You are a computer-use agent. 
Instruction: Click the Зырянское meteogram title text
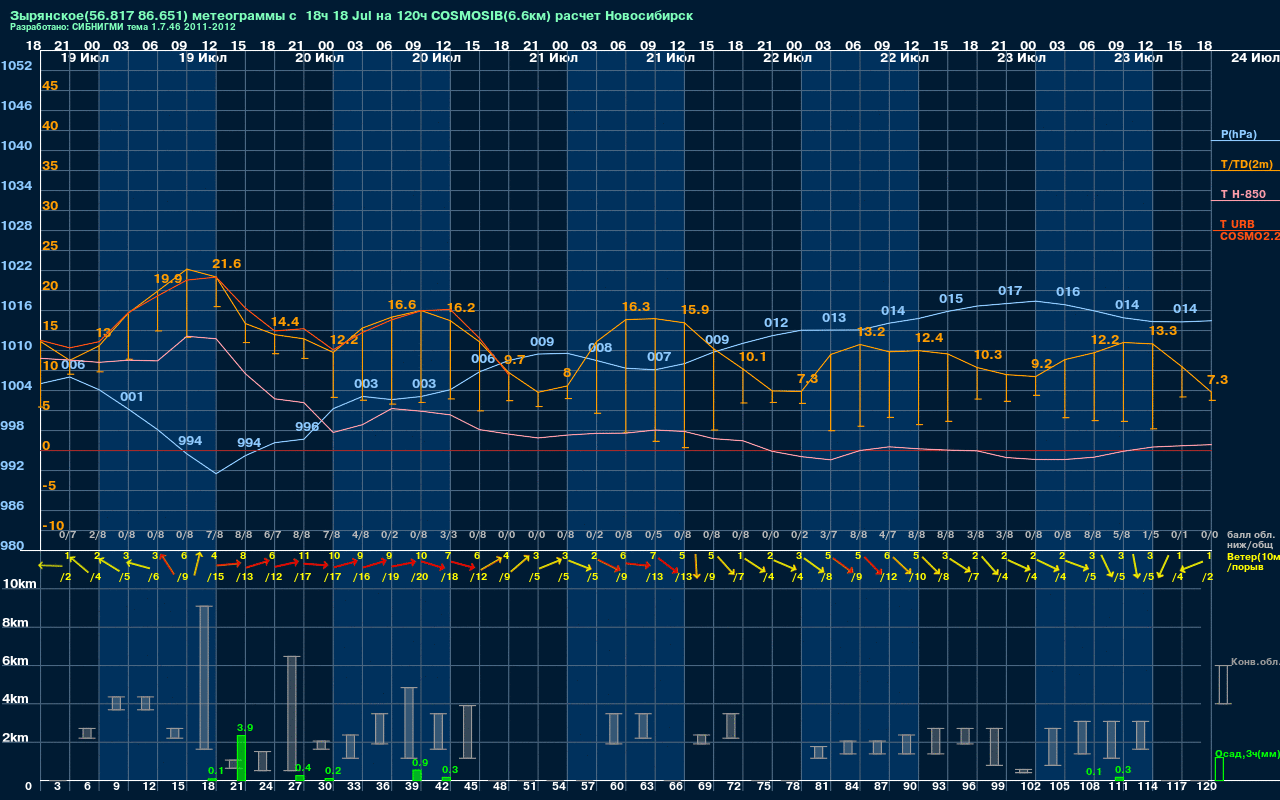(351, 16)
